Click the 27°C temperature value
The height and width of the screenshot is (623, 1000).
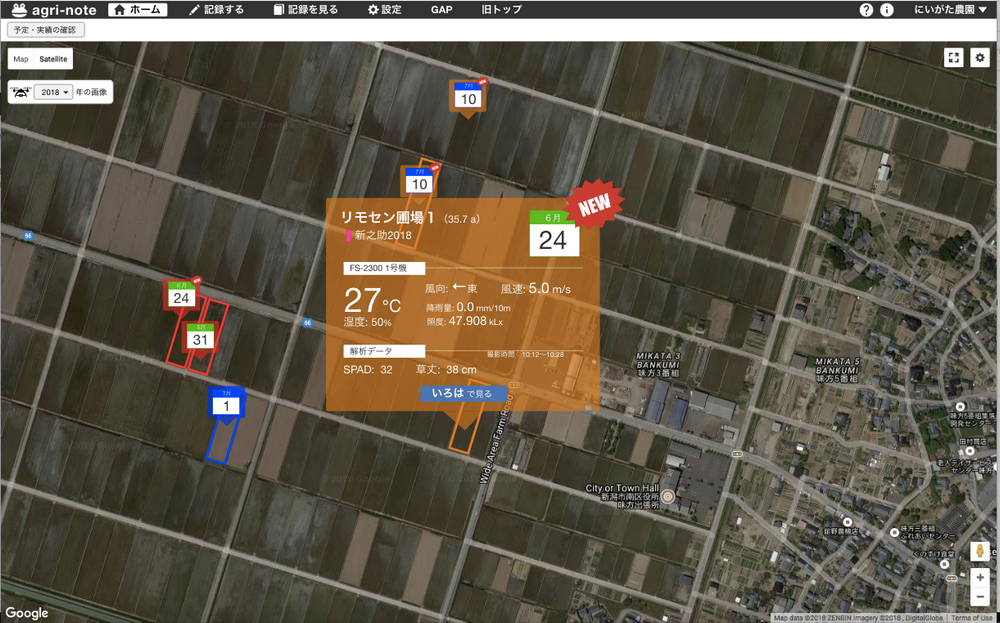(372, 300)
